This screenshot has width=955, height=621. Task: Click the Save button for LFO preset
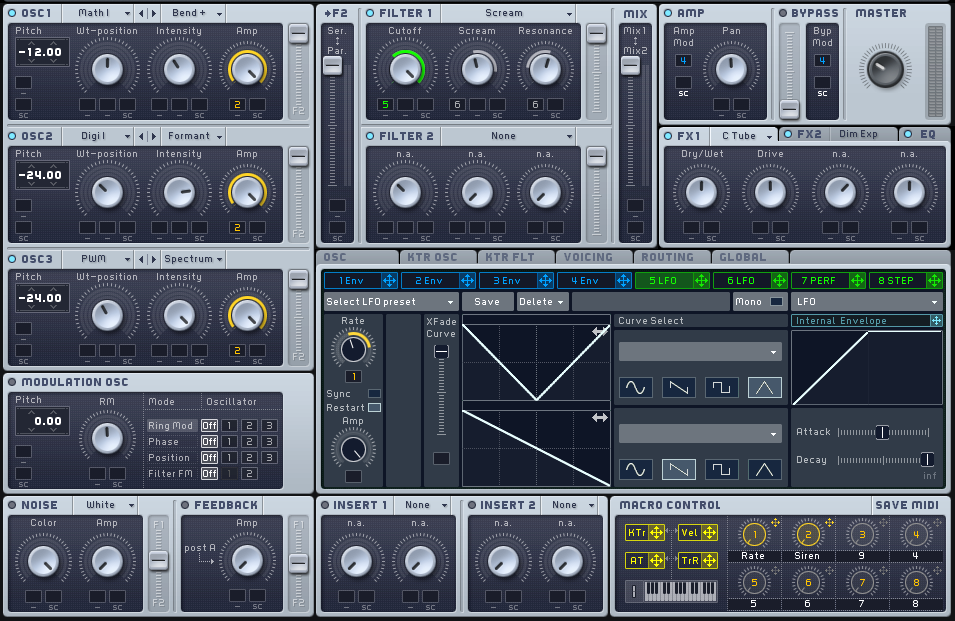[487, 302]
